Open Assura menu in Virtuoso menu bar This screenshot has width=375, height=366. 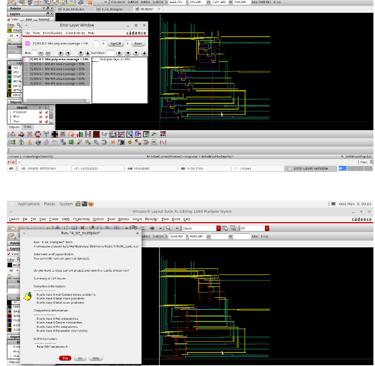(x=137, y=219)
